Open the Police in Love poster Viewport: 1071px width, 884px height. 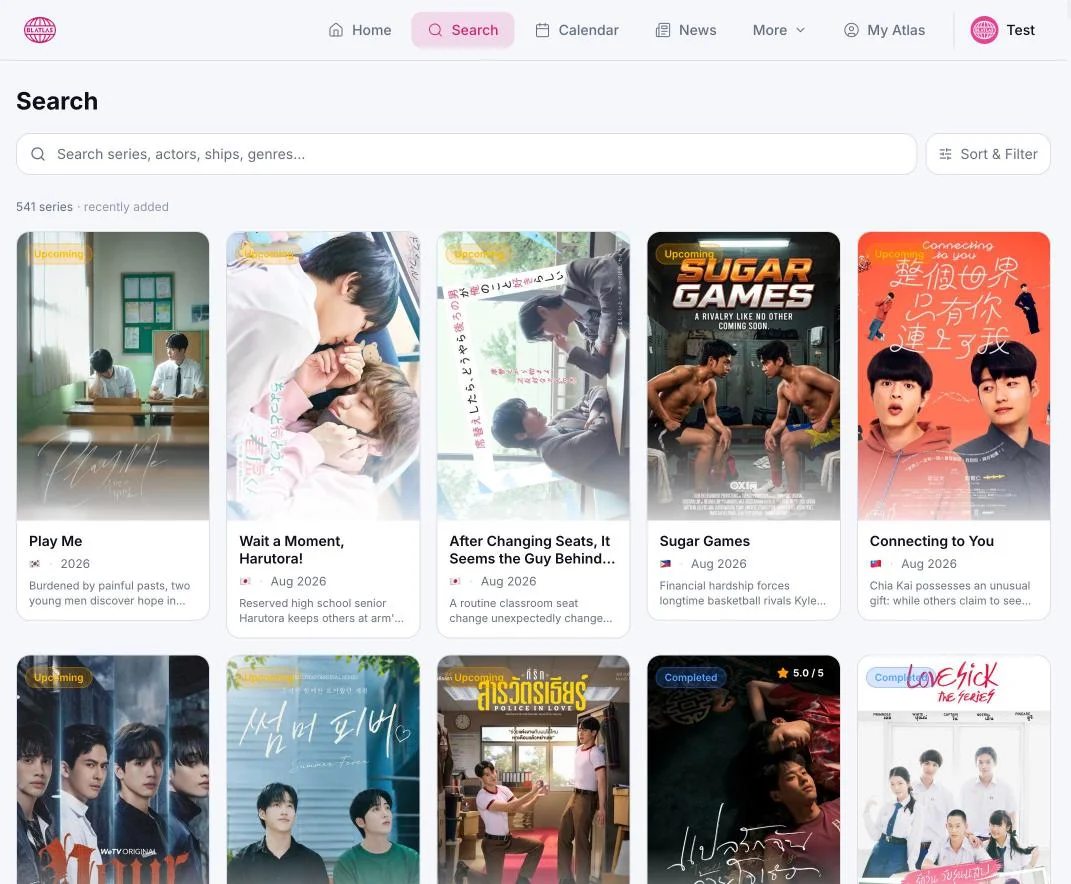tap(533, 770)
